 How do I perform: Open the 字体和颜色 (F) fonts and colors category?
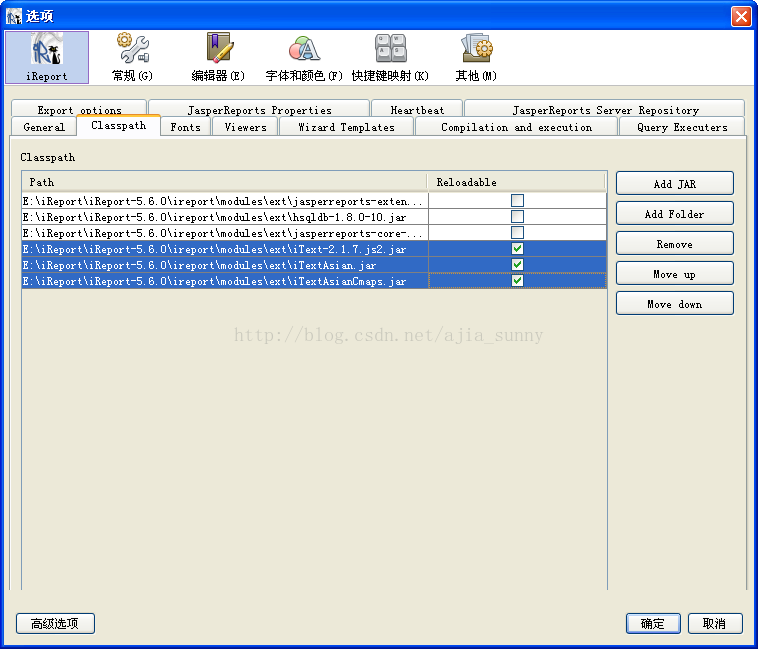tap(304, 57)
